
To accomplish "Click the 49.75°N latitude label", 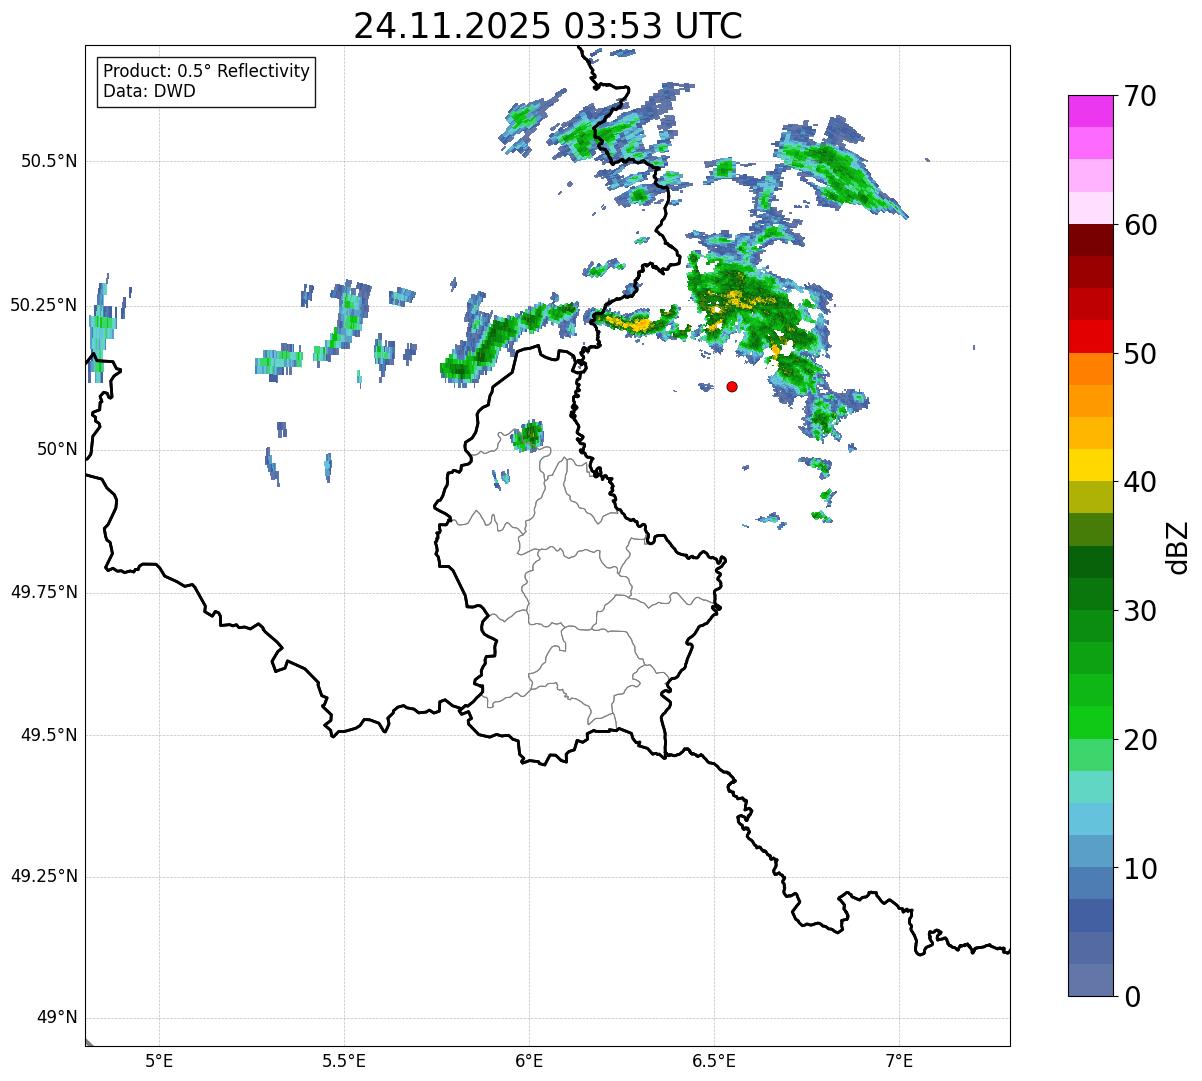I will tap(44, 592).
